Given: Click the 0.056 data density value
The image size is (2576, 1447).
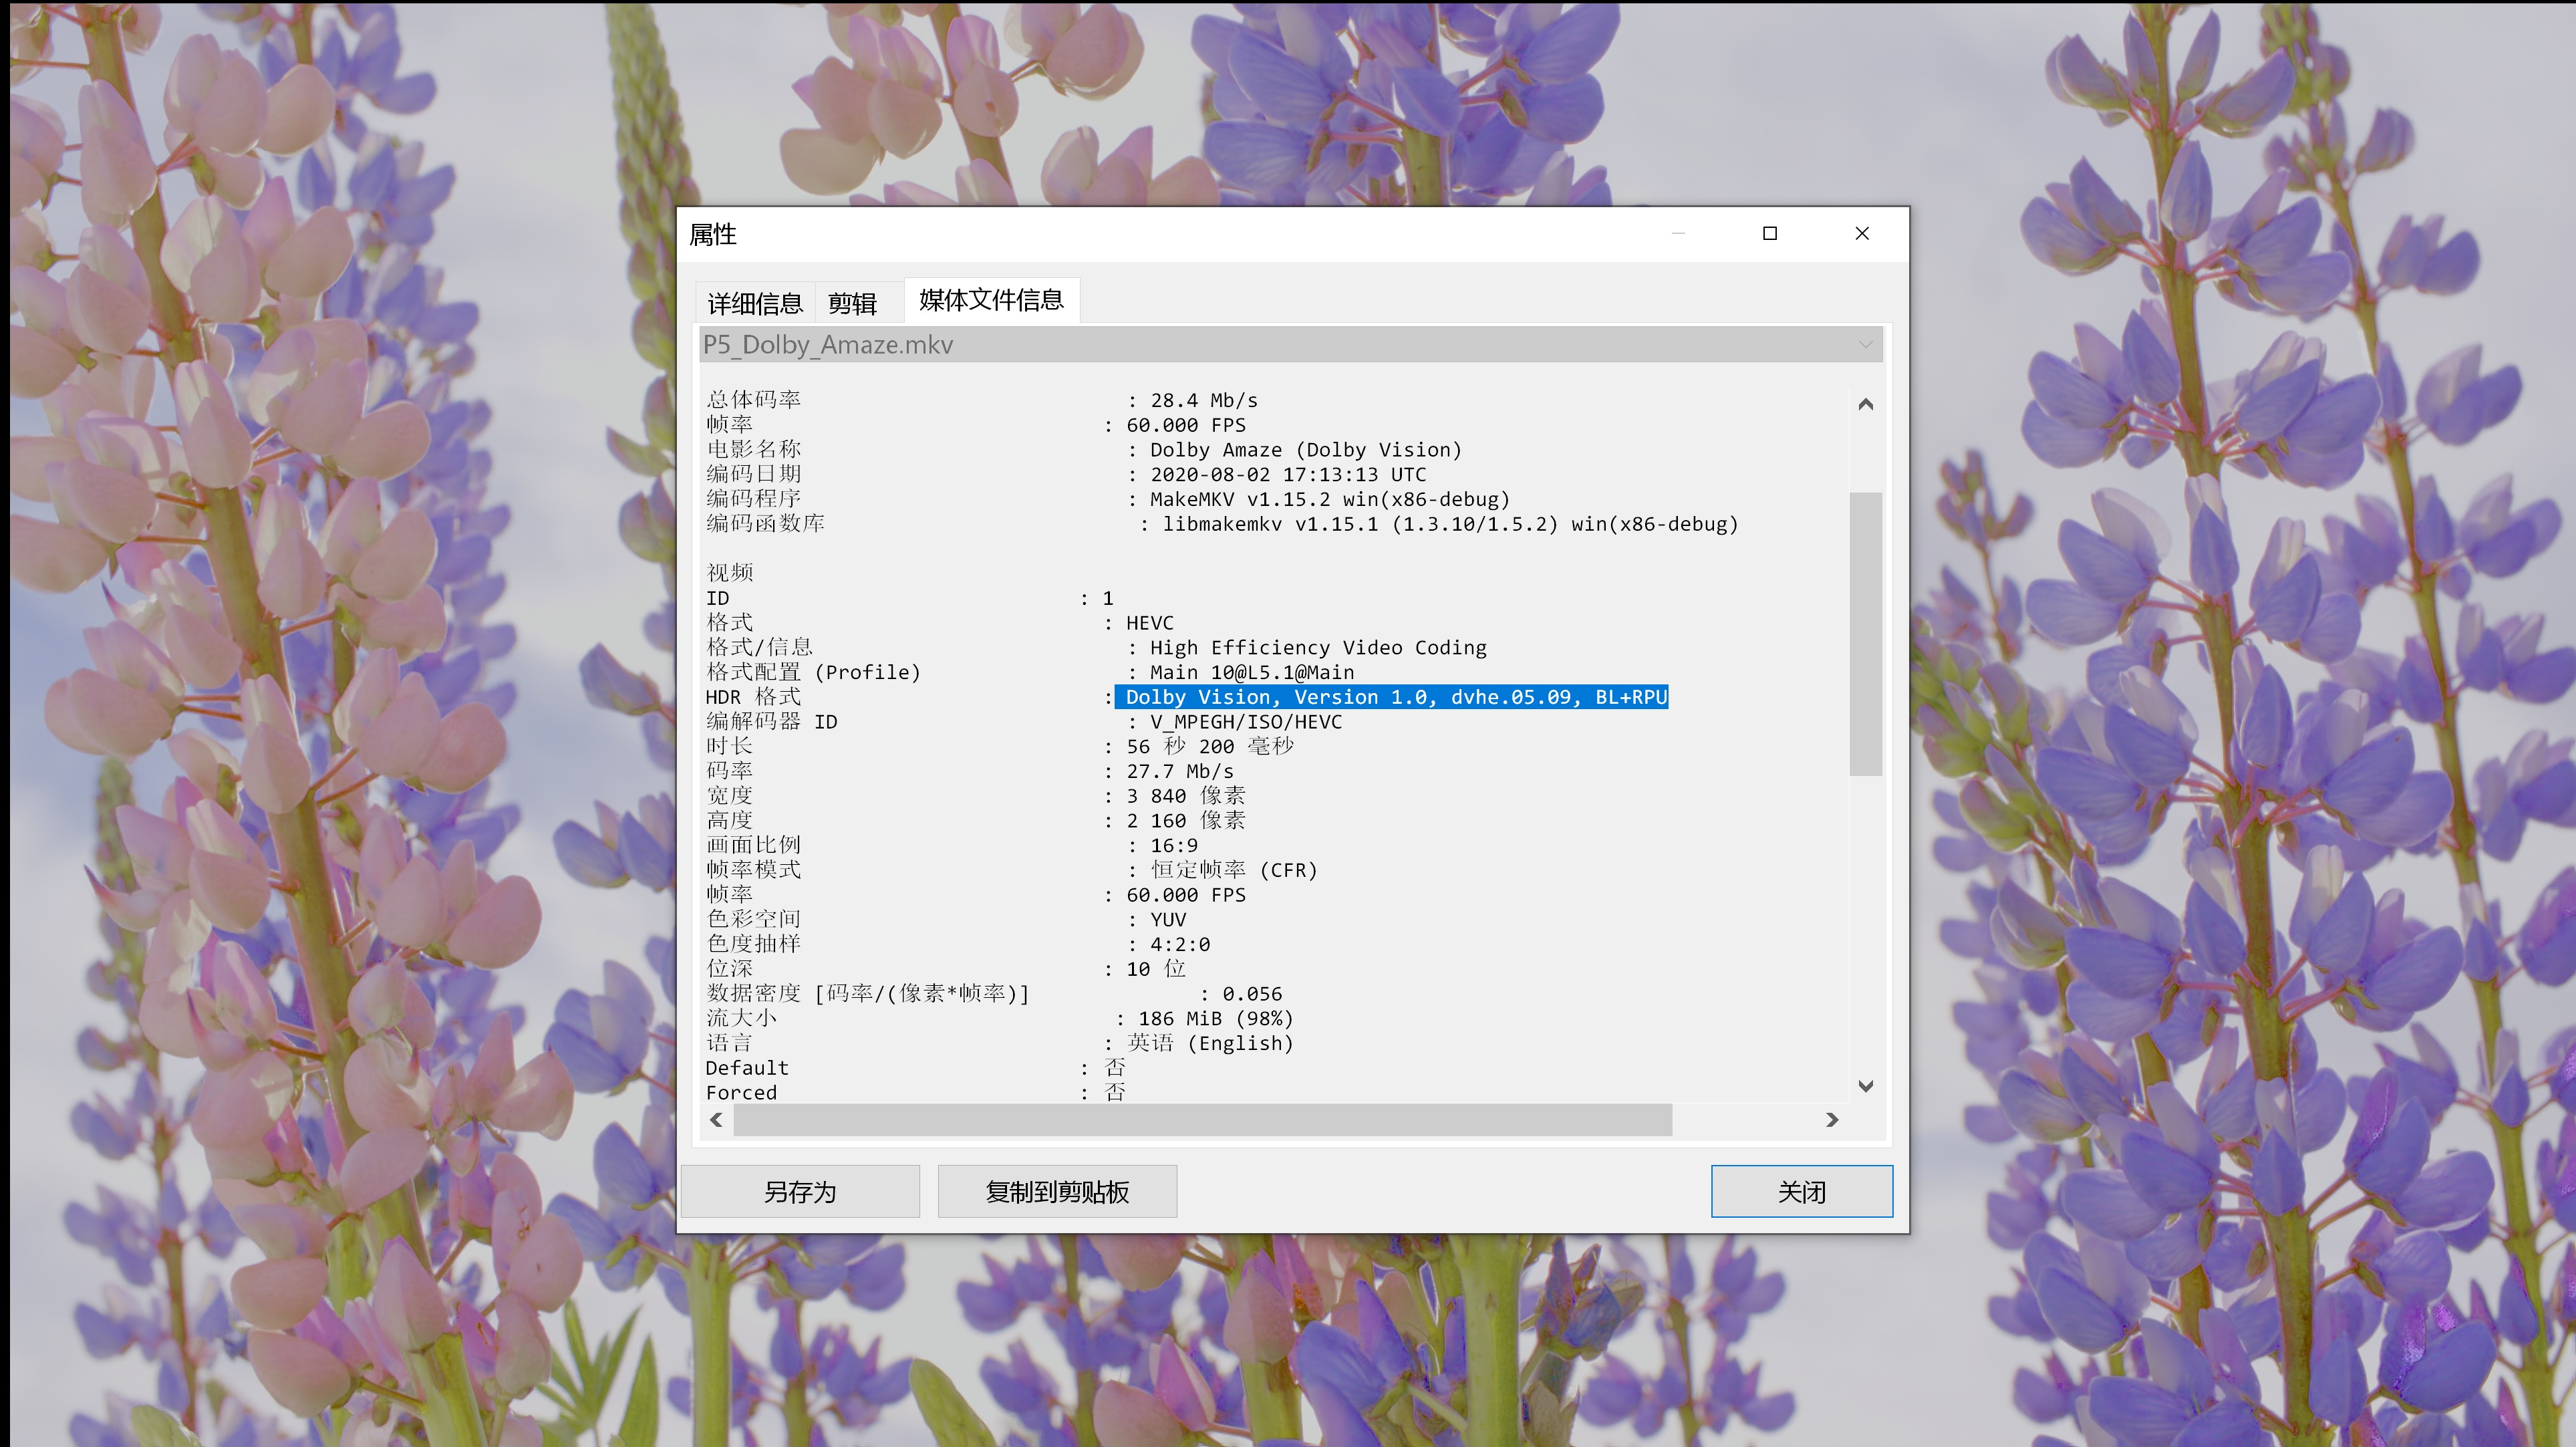Looking at the screenshot, I should tap(1252, 994).
